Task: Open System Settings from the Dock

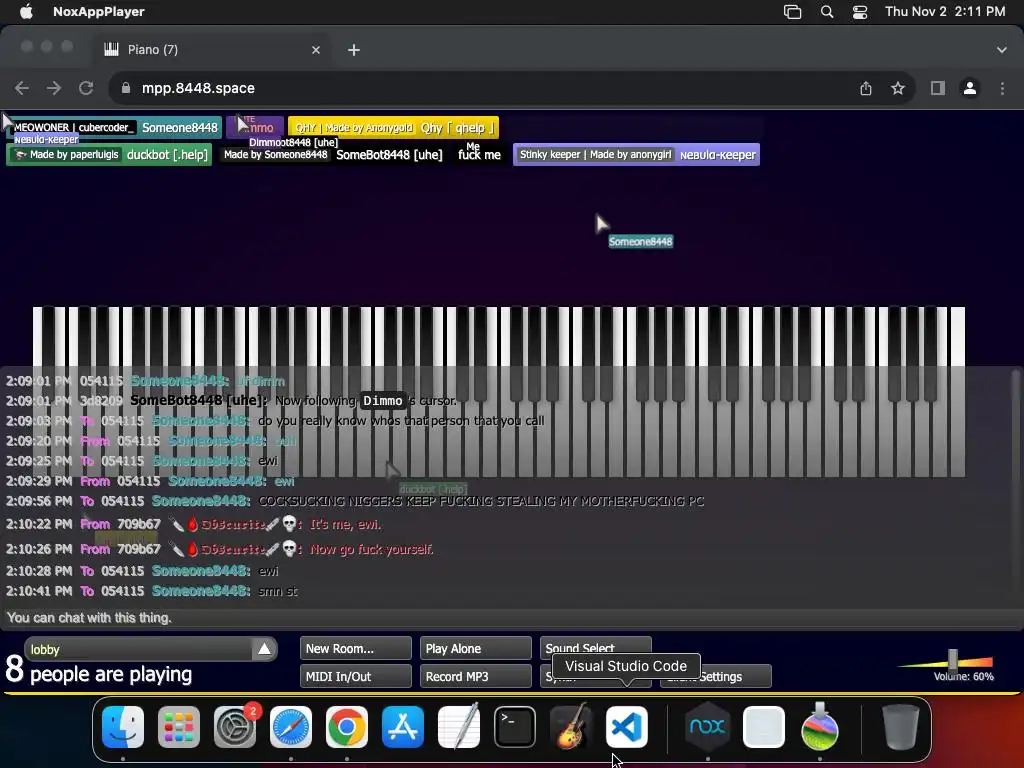Action: coord(235,727)
